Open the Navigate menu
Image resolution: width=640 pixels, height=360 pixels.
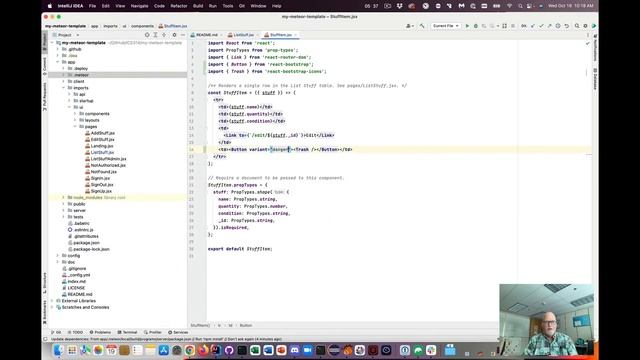[140, 6]
